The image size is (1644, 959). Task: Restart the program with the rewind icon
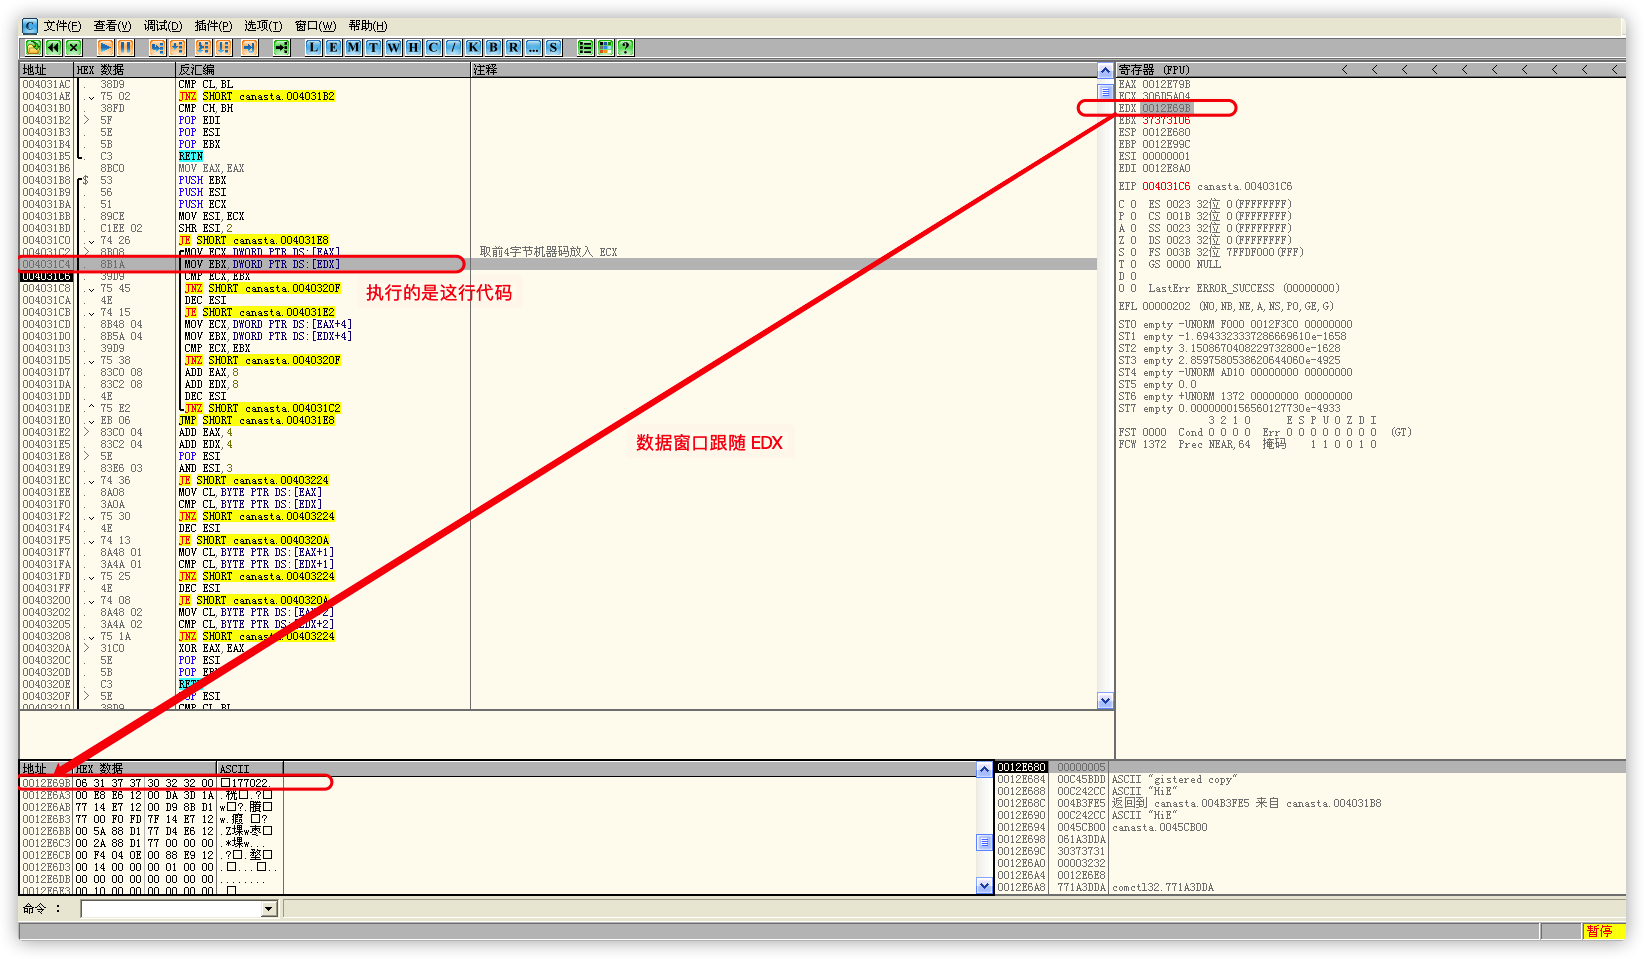tap(53, 47)
